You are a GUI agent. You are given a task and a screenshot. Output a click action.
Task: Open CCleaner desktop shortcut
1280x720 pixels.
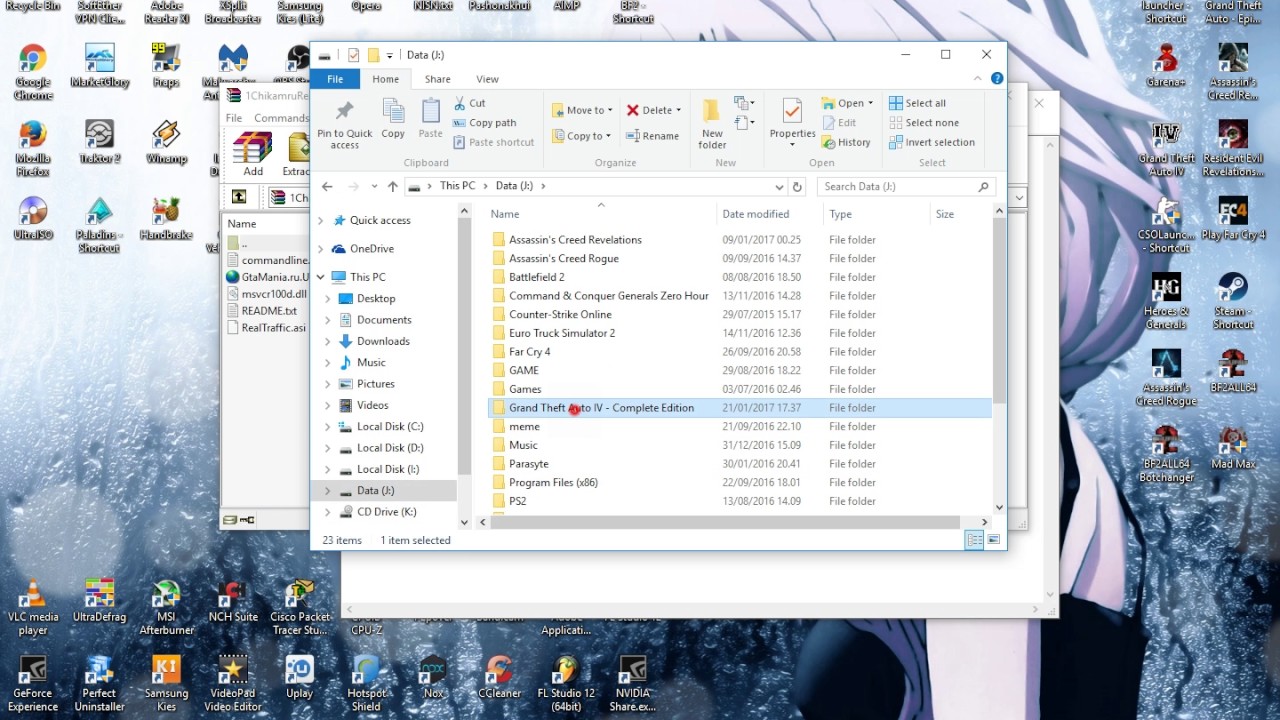pyautogui.click(x=498, y=675)
